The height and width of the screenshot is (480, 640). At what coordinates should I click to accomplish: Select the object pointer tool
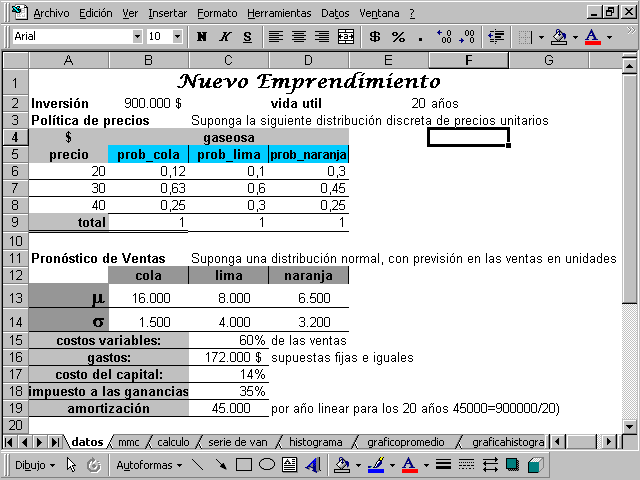click(71, 465)
